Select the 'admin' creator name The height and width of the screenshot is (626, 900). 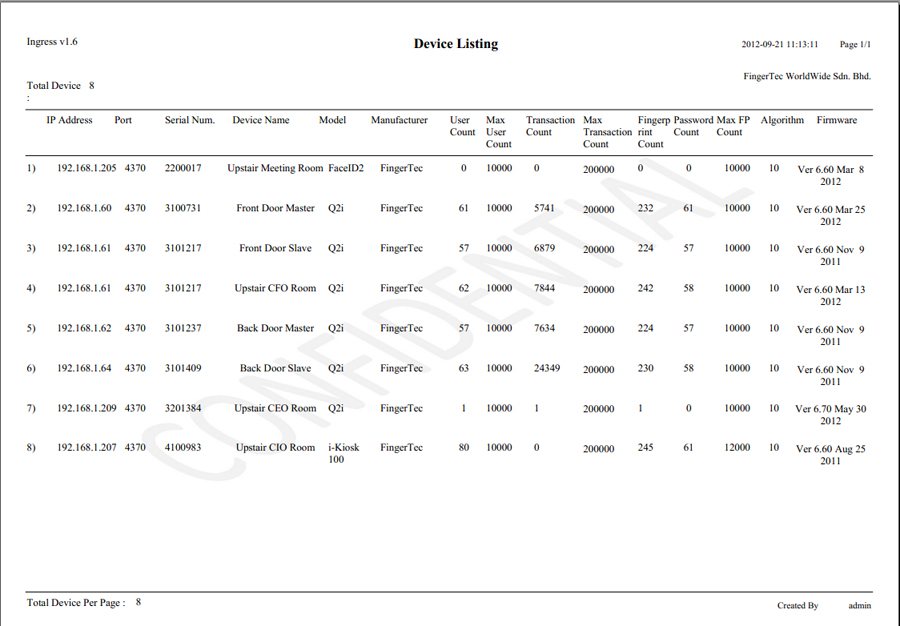point(860,606)
